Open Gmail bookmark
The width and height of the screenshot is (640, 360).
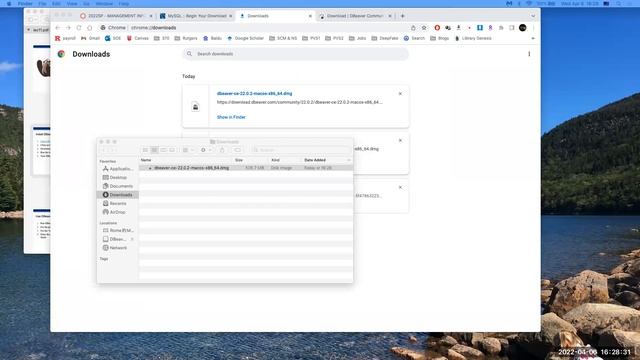(x=90, y=38)
